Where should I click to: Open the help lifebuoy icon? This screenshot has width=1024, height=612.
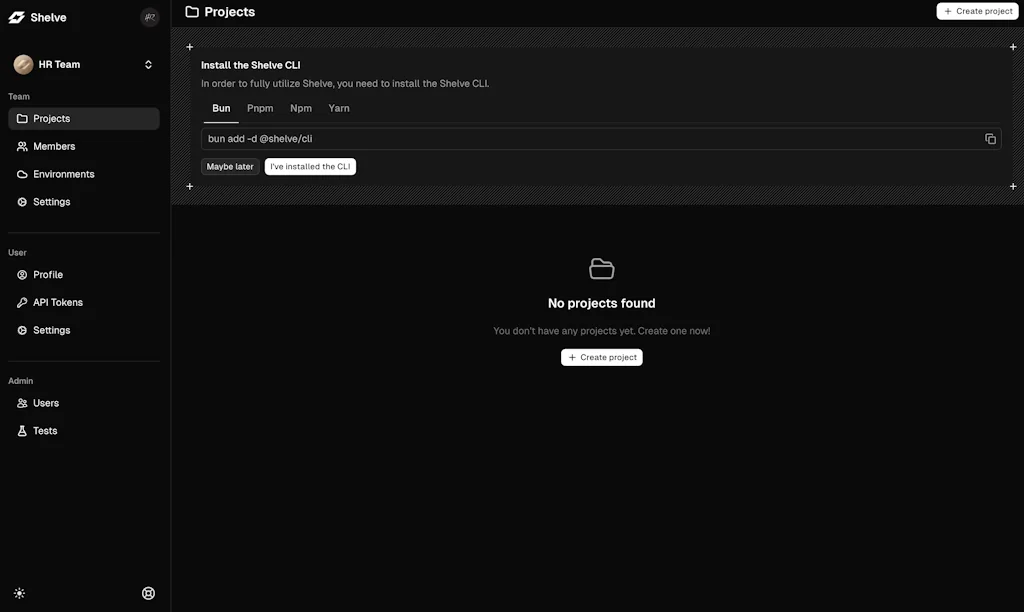tap(148, 593)
